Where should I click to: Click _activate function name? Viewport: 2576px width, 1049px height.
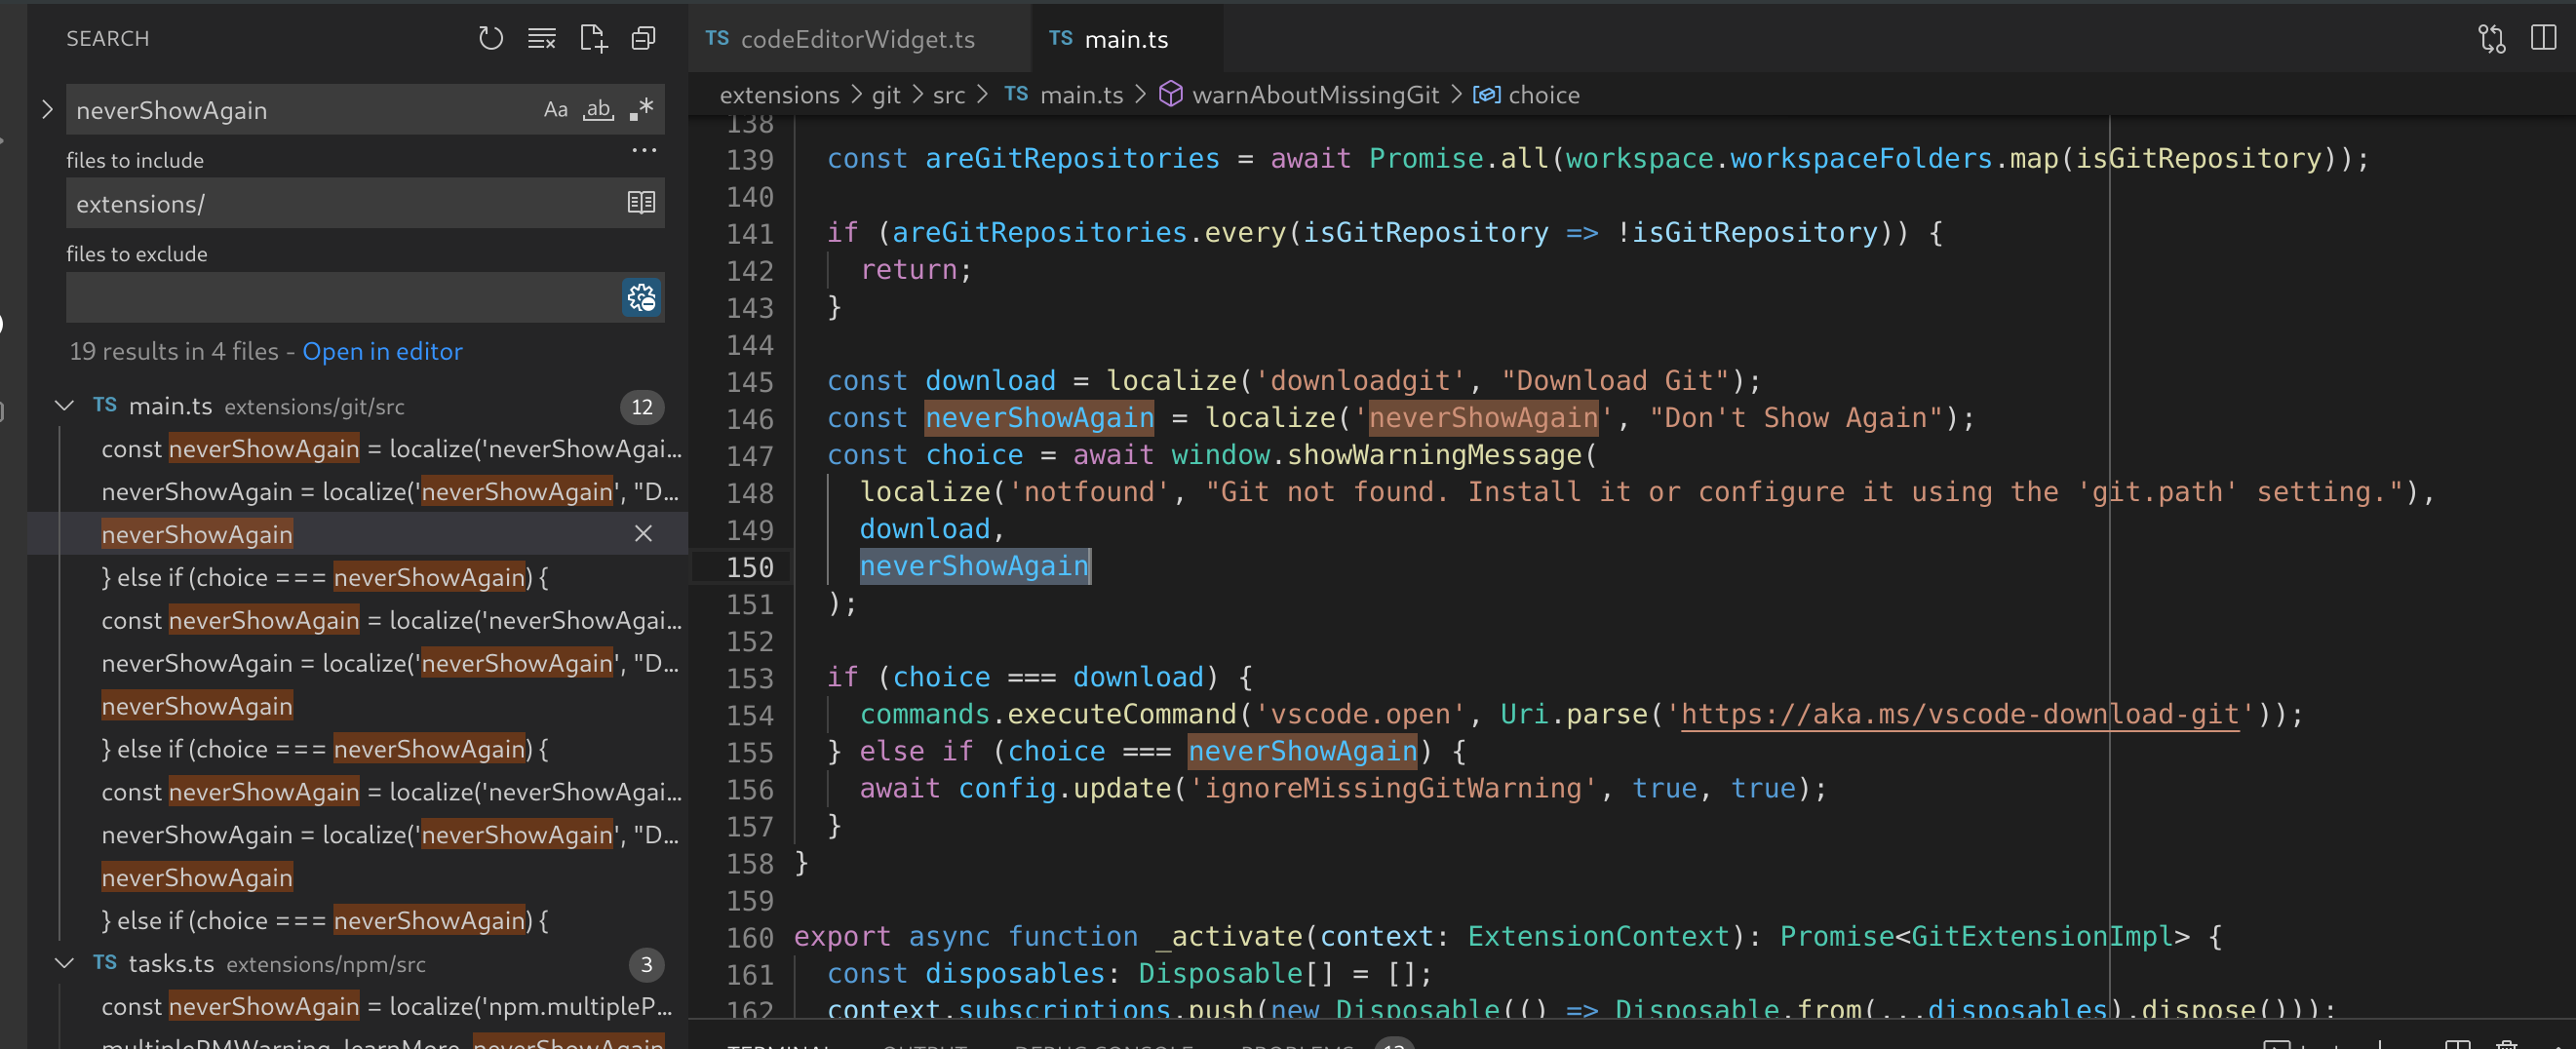click(1229, 937)
